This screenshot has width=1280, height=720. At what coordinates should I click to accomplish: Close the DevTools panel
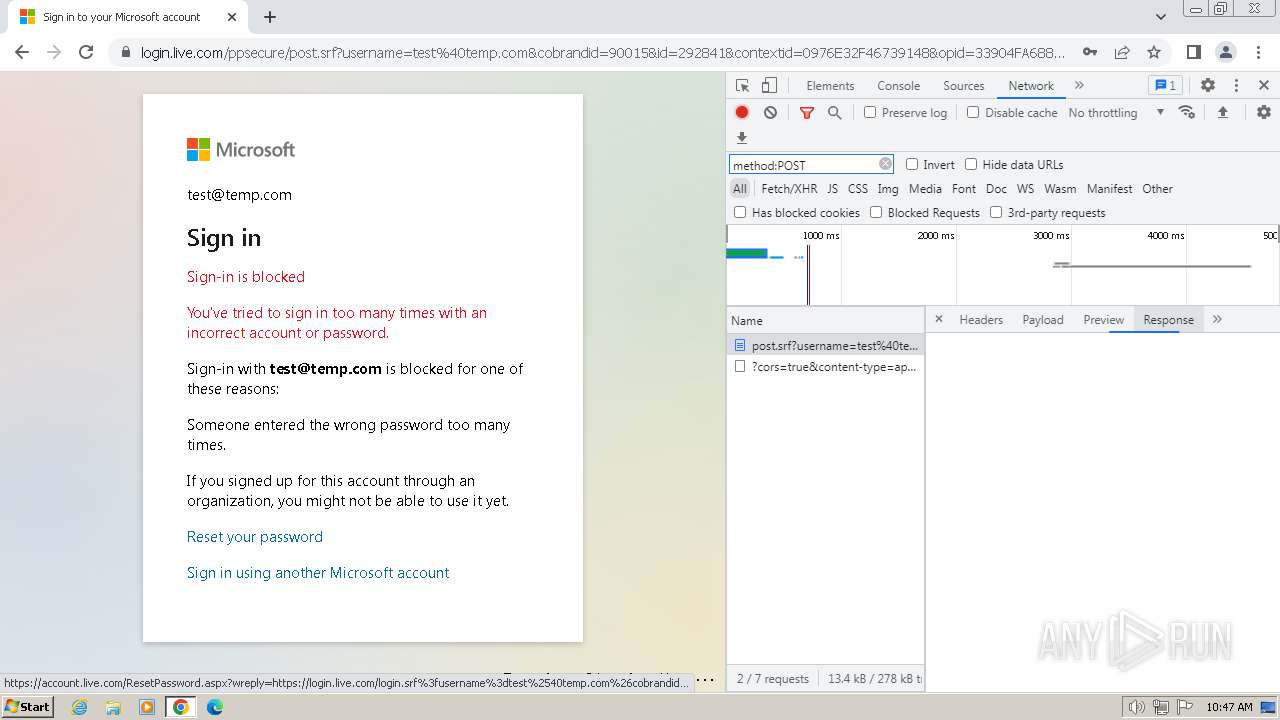[x=1264, y=86]
